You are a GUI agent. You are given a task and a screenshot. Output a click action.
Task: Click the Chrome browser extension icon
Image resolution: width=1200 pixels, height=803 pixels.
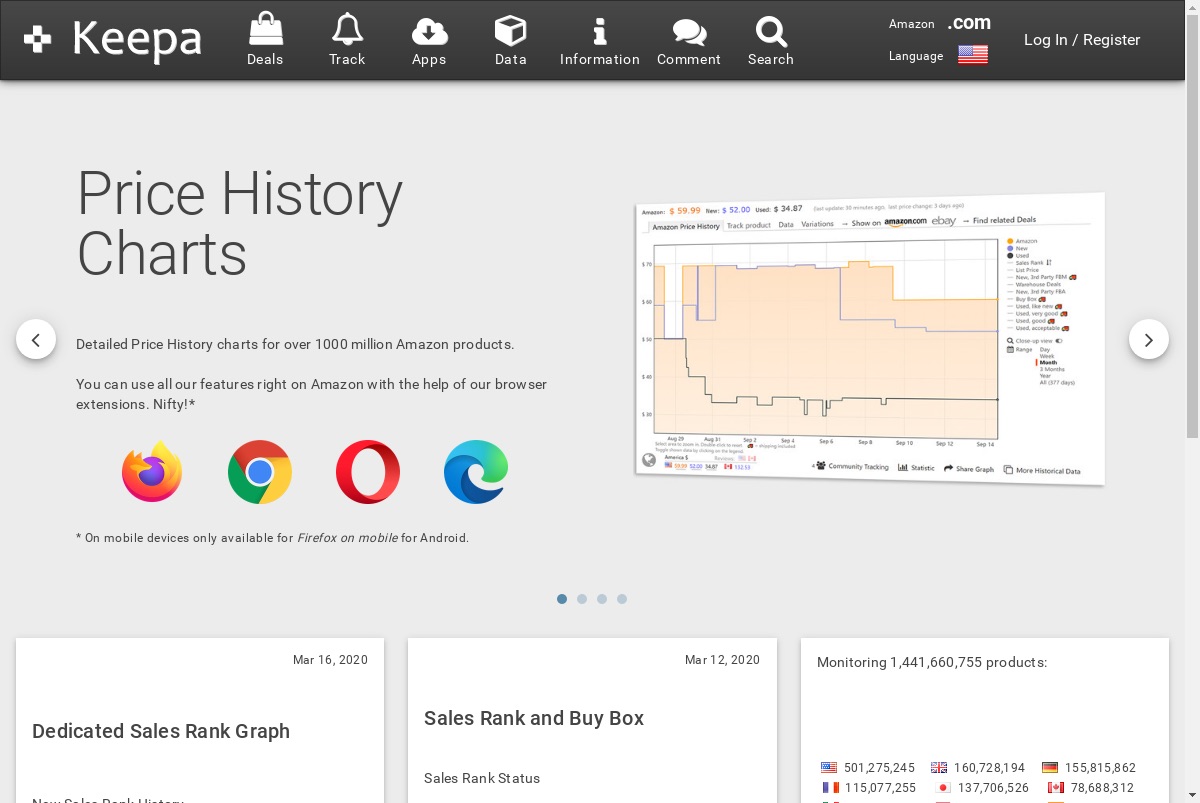click(x=260, y=472)
